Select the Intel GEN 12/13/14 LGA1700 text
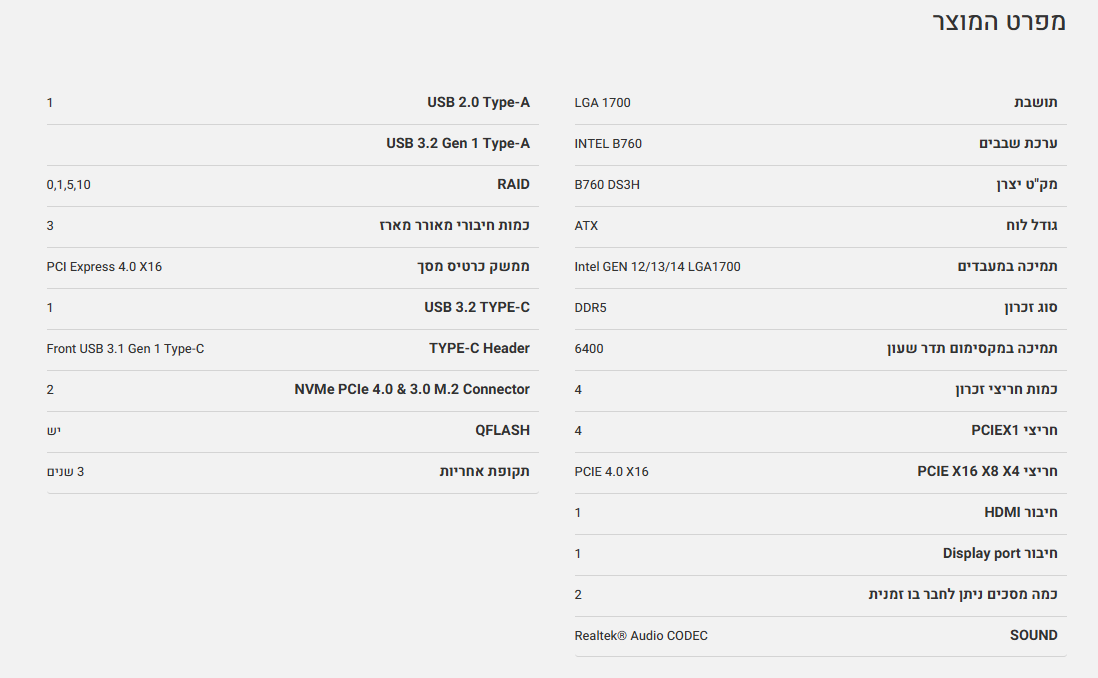Screen dimensions: 1098x678 (x=657, y=267)
